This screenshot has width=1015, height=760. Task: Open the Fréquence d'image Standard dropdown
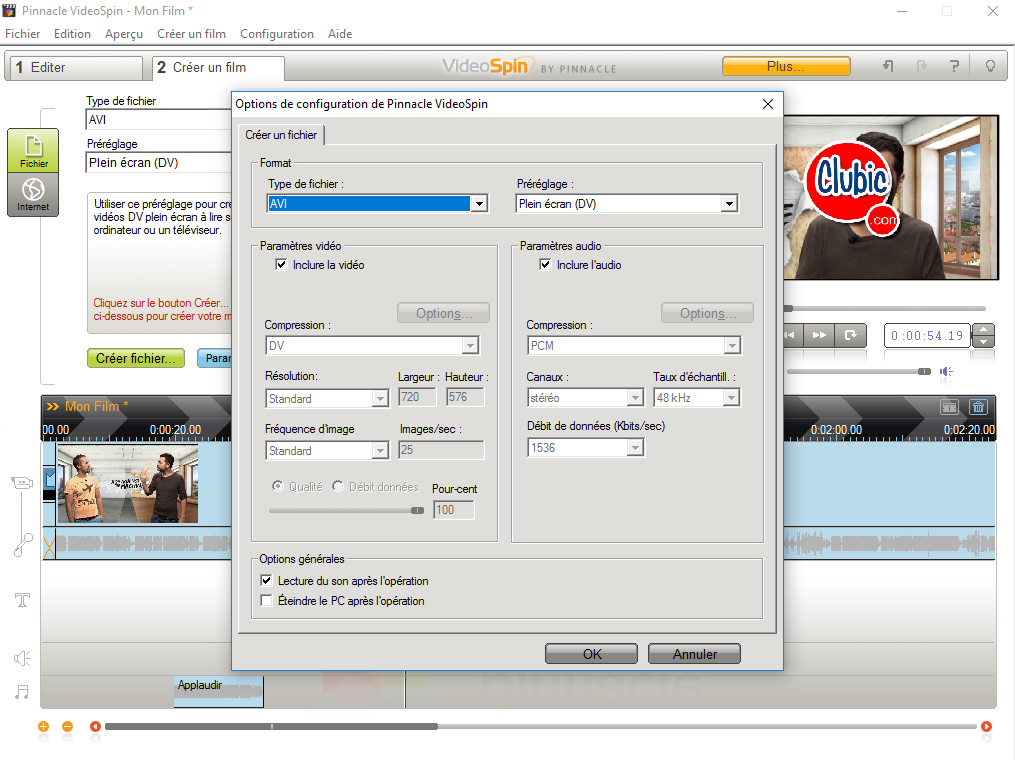[381, 451]
